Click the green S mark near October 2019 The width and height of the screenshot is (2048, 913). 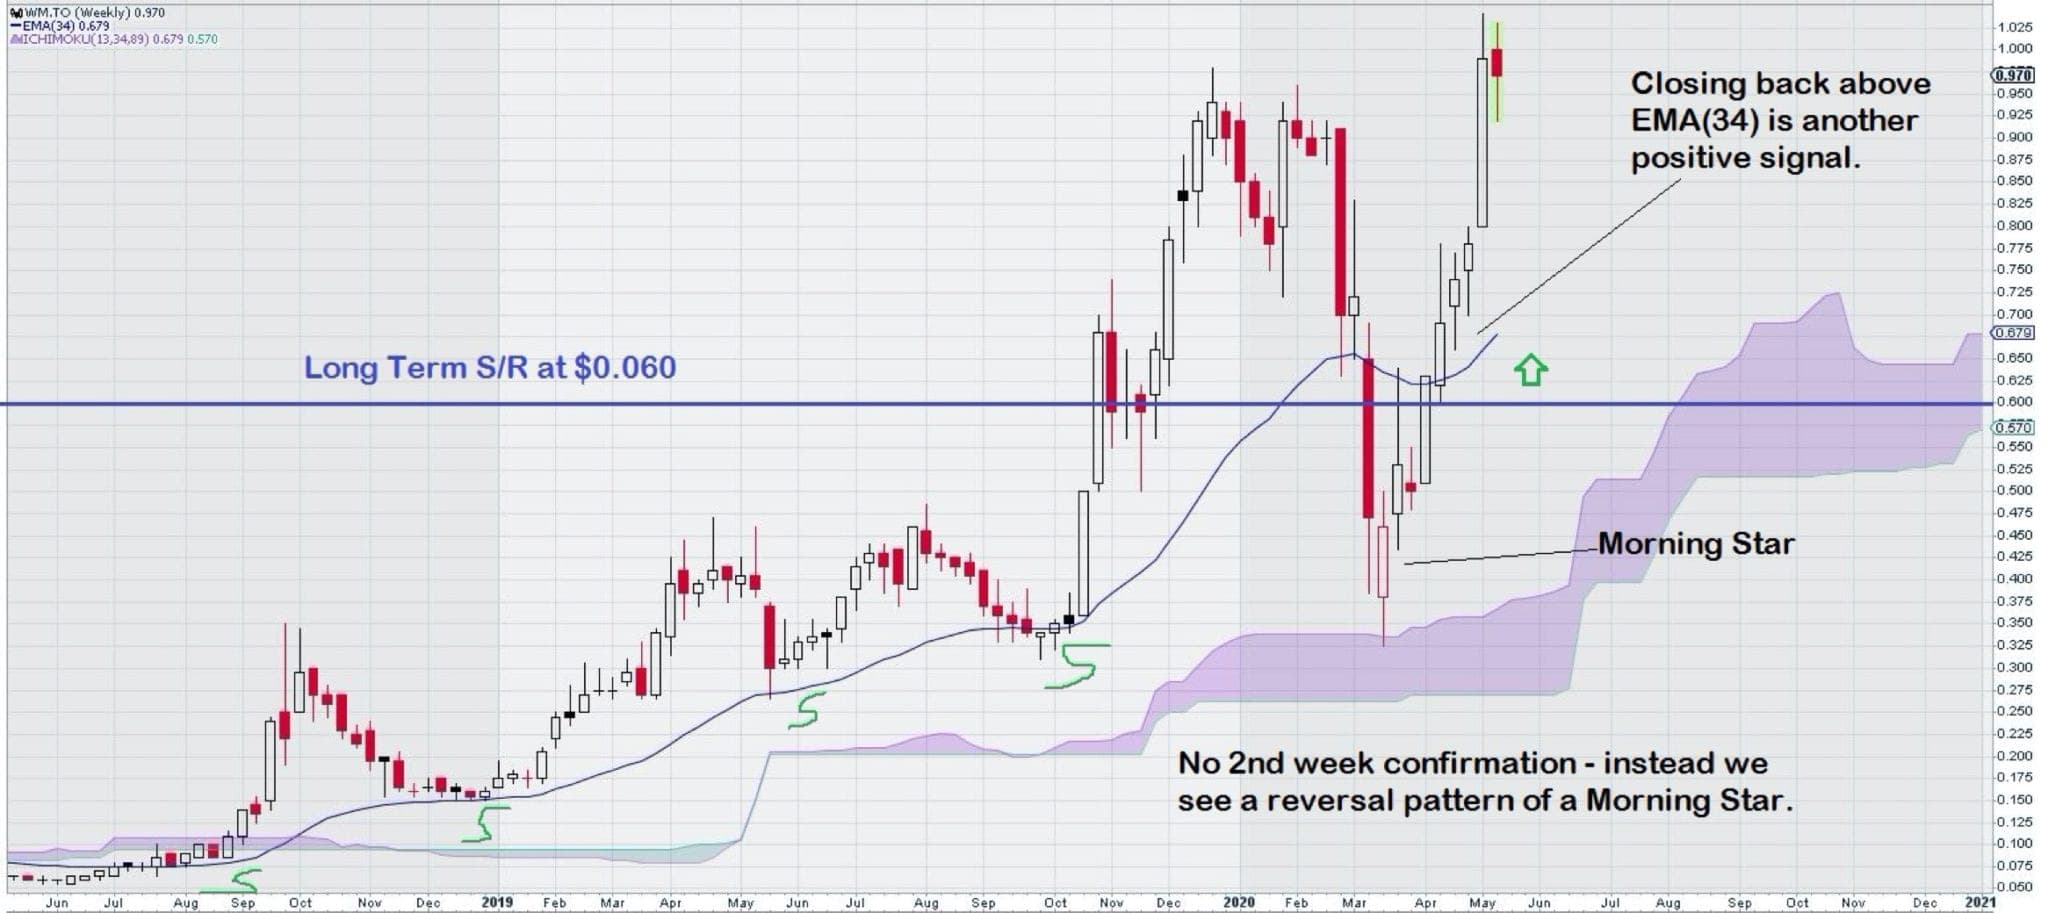[1077, 666]
